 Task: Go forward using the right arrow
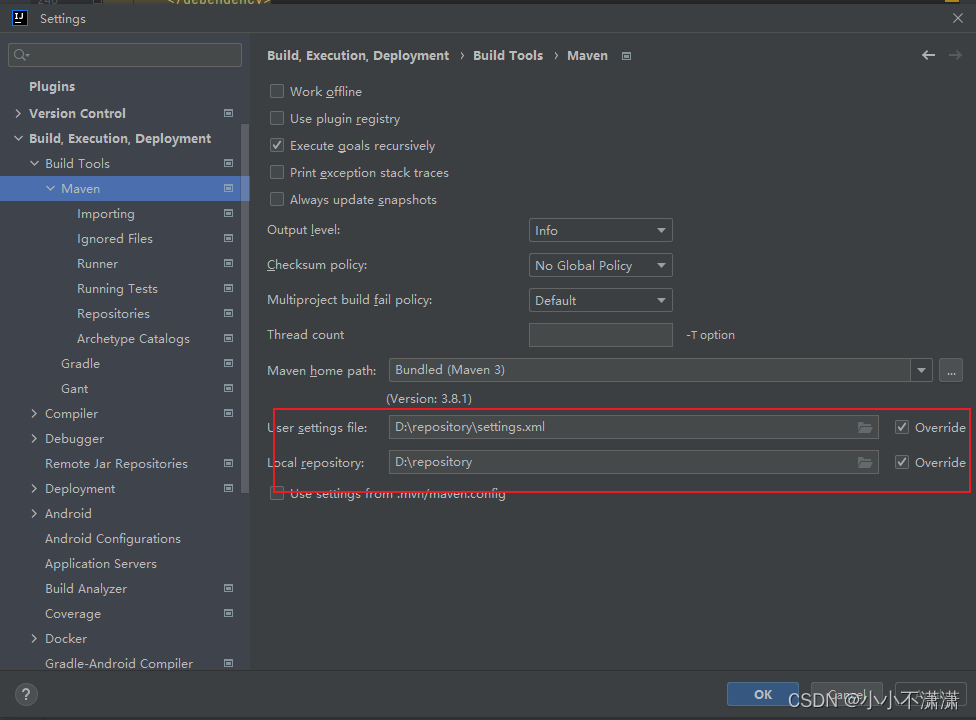(x=955, y=55)
